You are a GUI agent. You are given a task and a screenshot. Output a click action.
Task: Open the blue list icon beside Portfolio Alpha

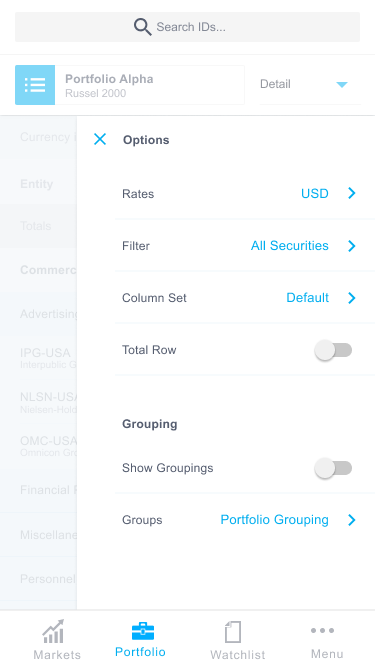point(35,85)
